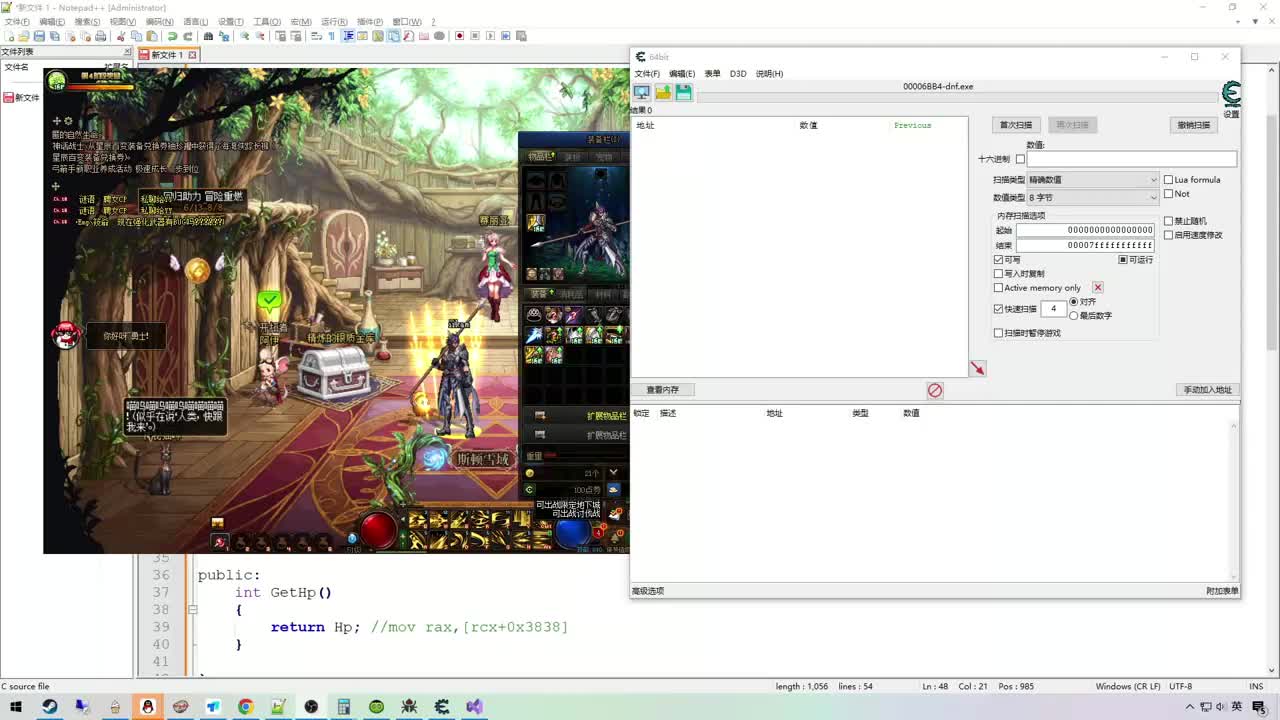This screenshot has height=720, width=1280.
Task: Enable the 启用速度修改 checkbox
Action: point(1168,235)
